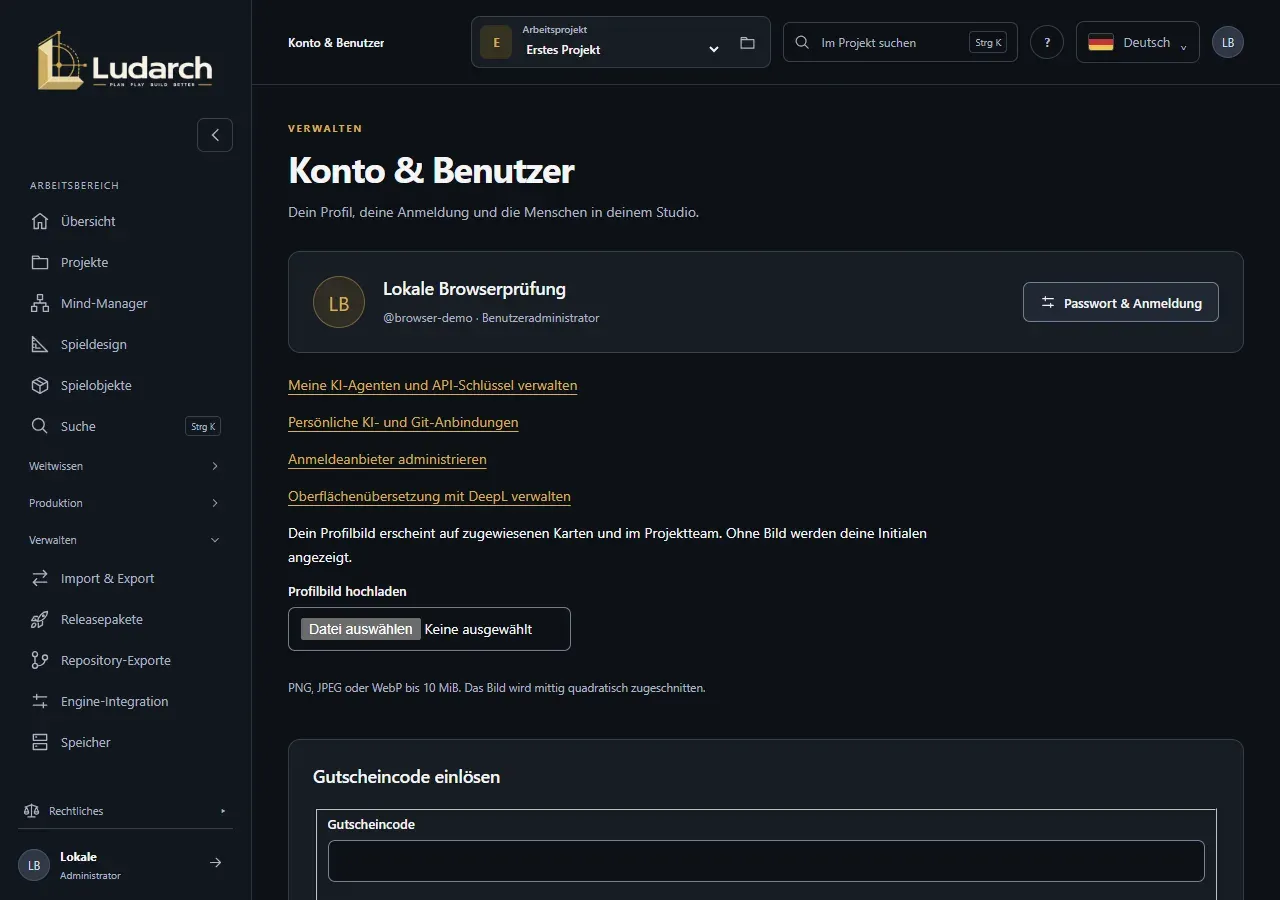The height and width of the screenshot is (900, 1280).
Task: Open Releasepakete via the rocket icon
Action: pyautogui.click(x=40, y=619)
